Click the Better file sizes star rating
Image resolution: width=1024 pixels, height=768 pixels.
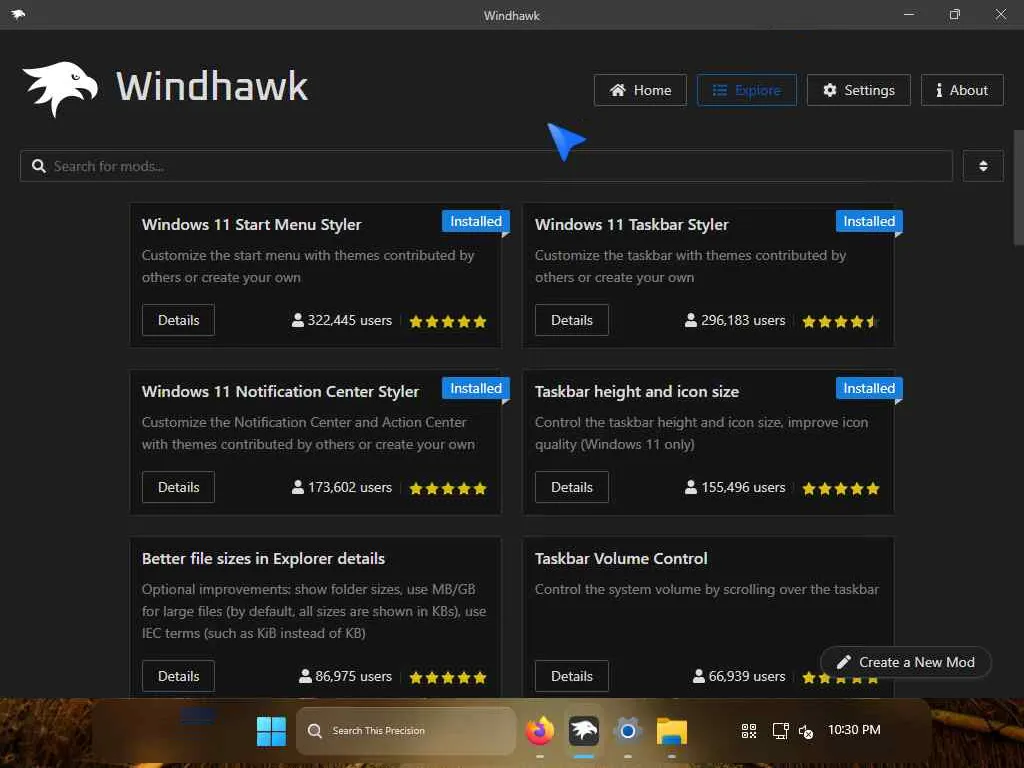click(448, 677)
